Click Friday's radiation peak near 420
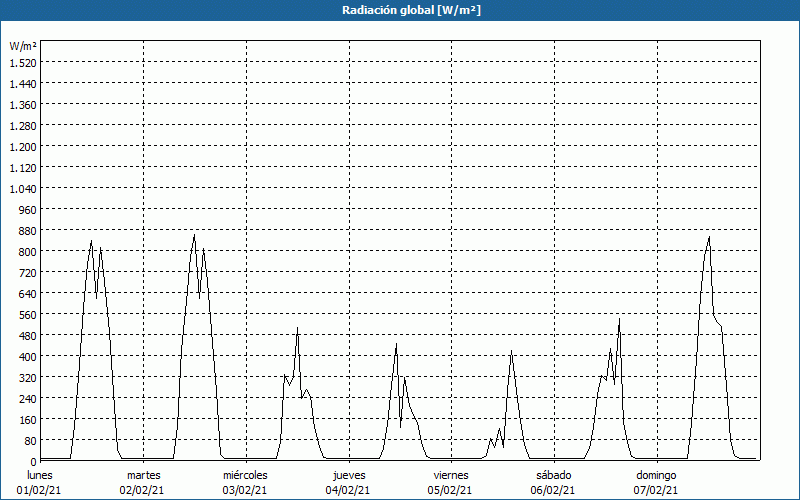Viewport: 800px width, 500px height. (511, 351)
